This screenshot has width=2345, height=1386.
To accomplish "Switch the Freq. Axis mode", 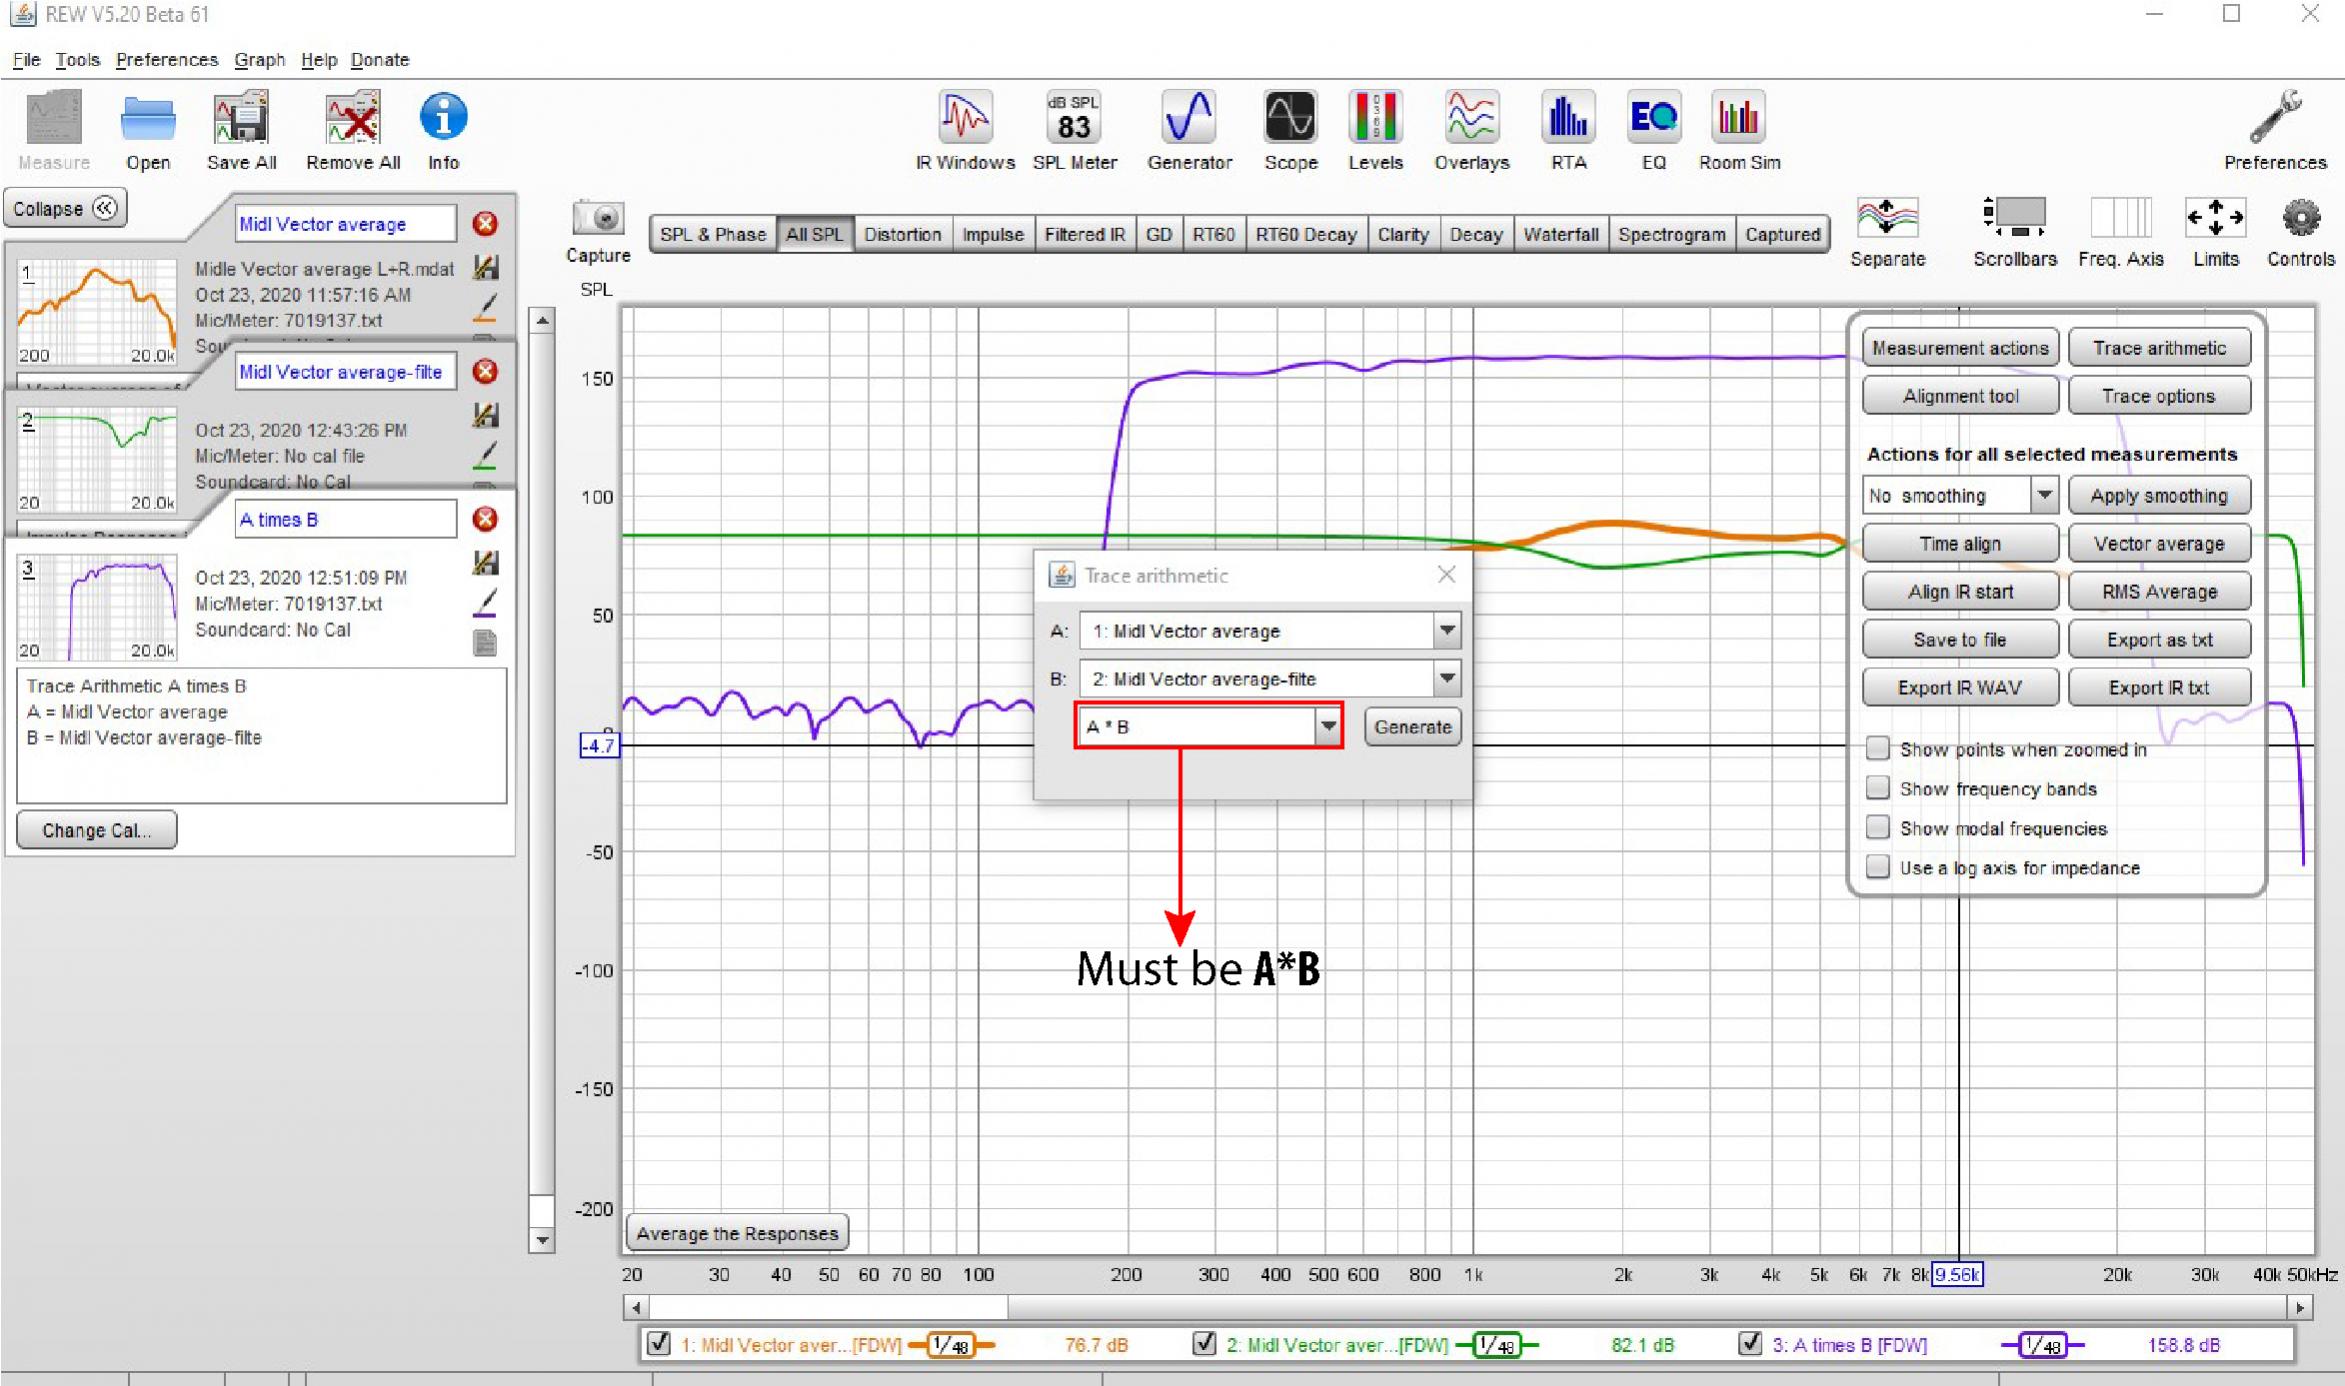I will tap(2120, 232).
